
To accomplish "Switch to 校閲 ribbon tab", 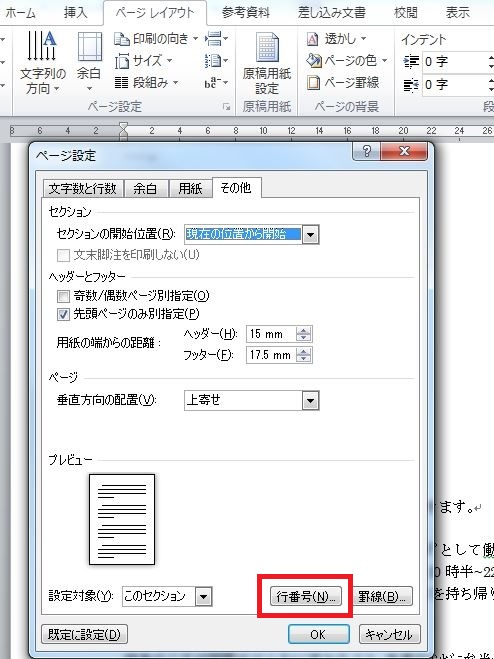I will point(406,13).
